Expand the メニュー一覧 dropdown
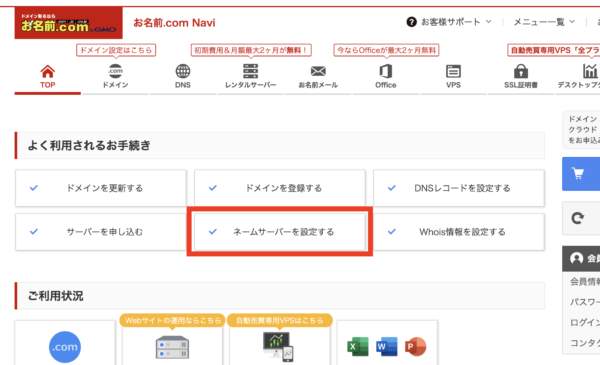 point(544,22)
